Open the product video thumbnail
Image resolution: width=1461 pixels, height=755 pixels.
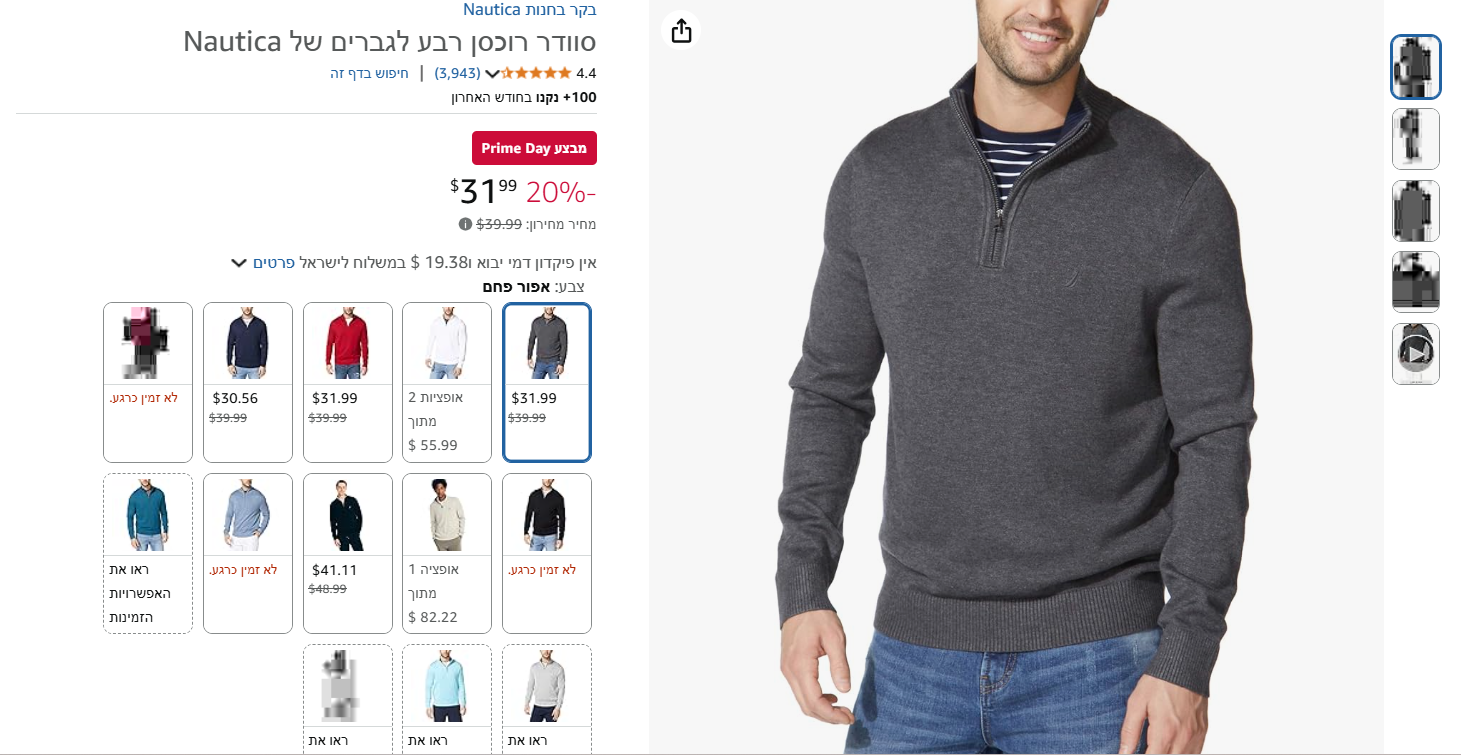click(1415, 354)
